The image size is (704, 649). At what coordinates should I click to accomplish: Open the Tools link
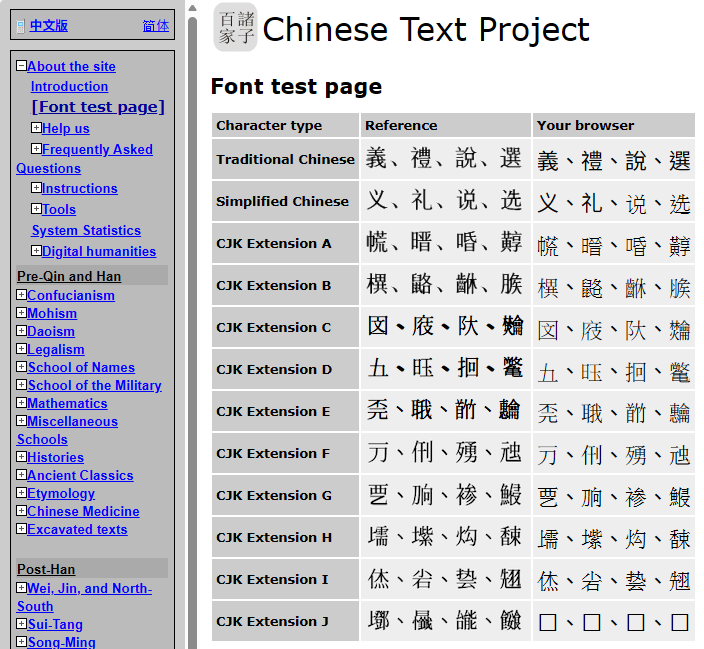tap(59, 209)
